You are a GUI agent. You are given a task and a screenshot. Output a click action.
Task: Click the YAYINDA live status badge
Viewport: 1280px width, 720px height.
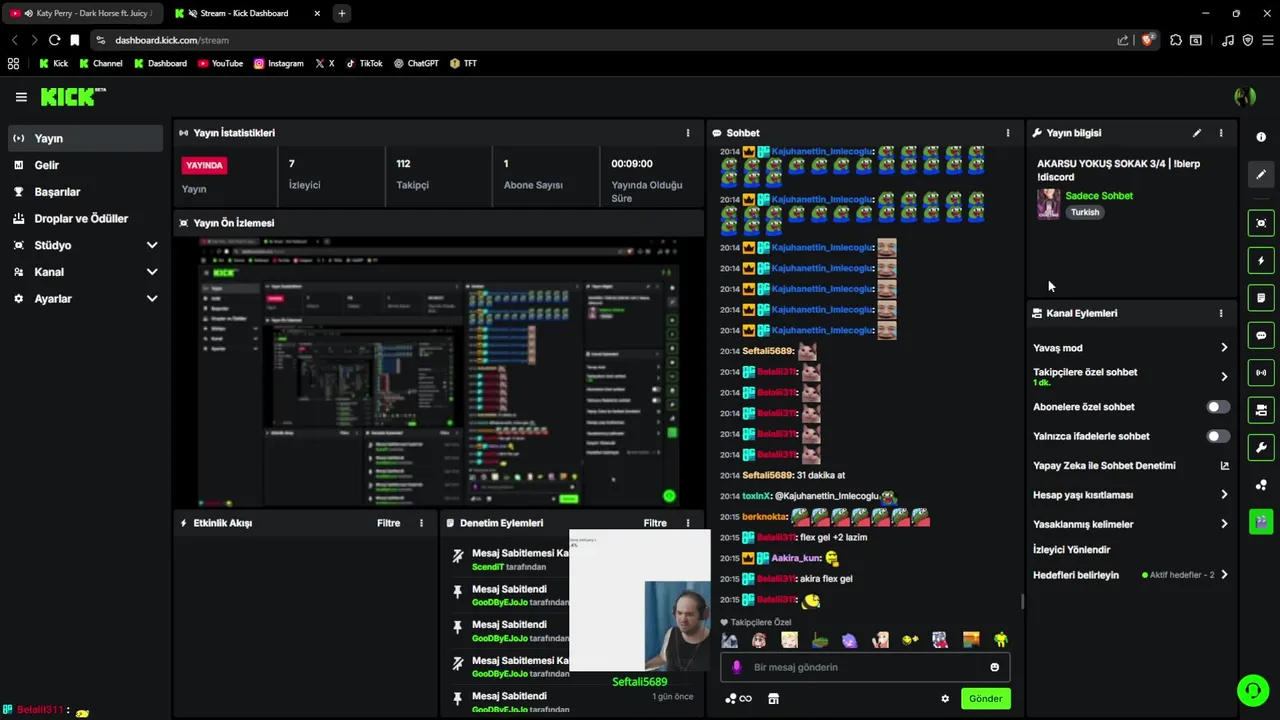click(x=204, y=165)
